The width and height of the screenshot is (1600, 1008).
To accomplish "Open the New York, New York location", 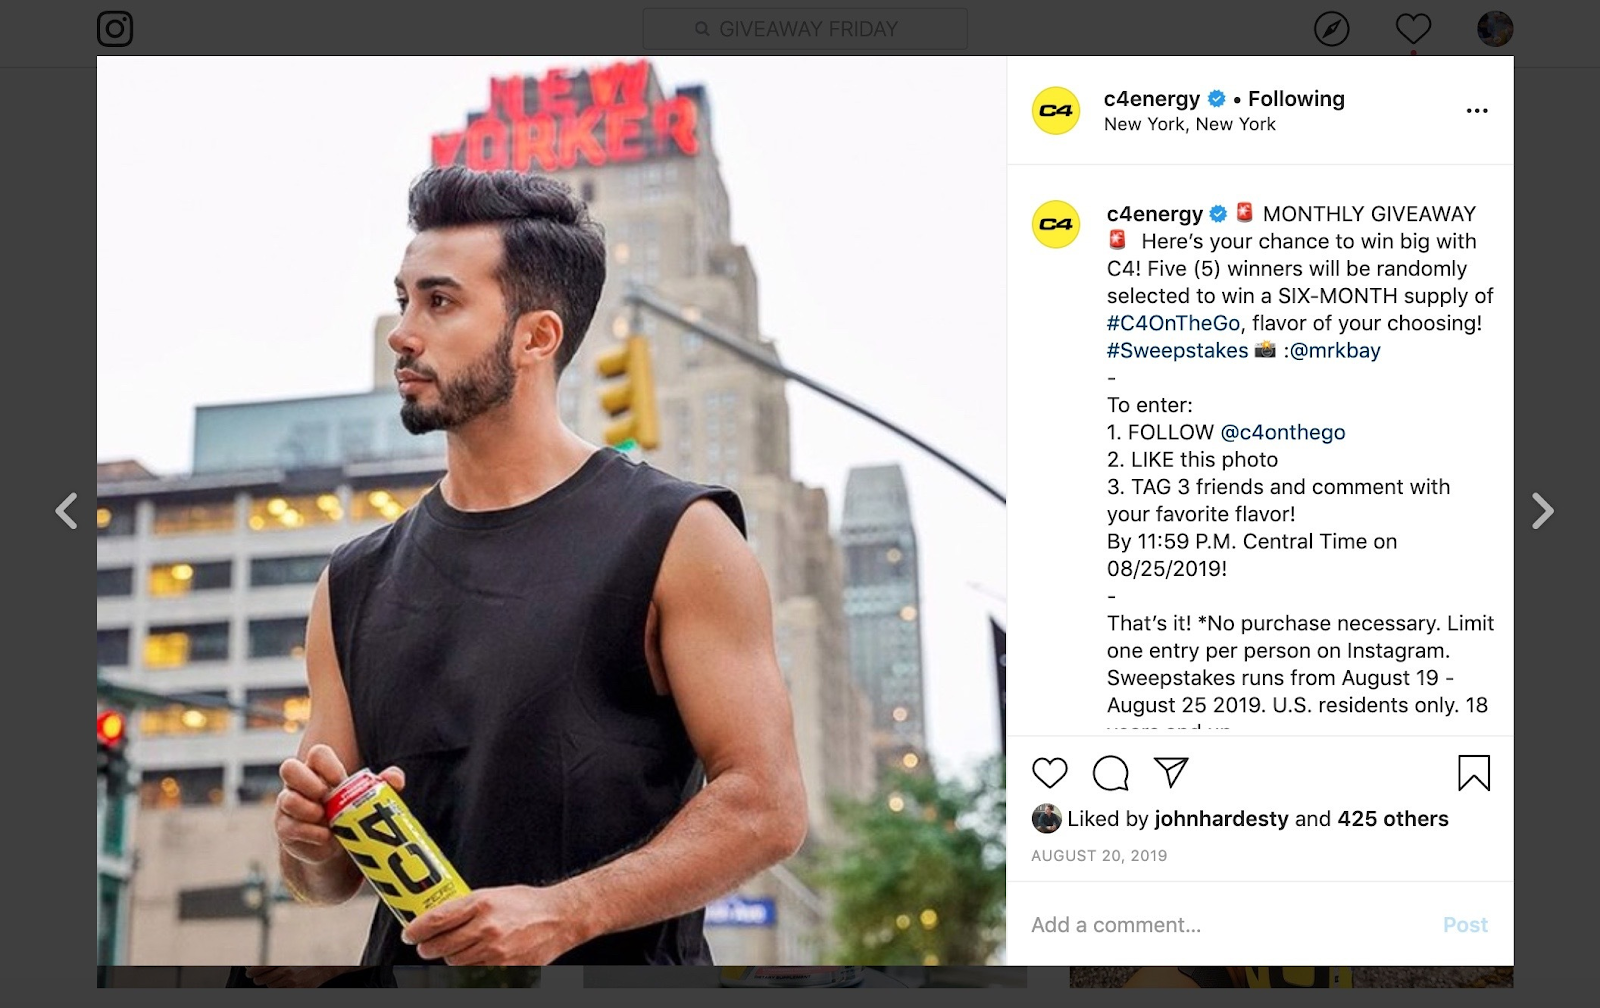I will (x=1190, y=124).
